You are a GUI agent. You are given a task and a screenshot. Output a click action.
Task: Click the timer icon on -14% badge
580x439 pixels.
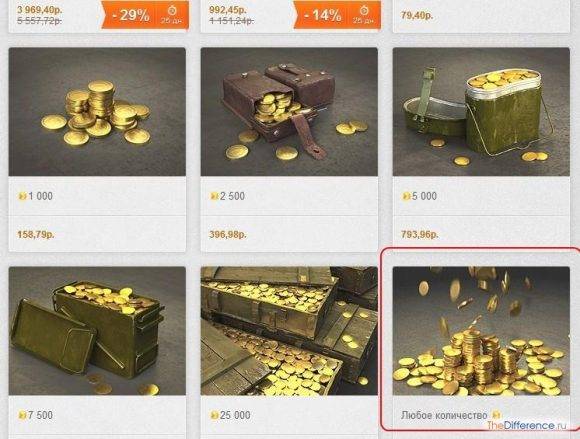click(x=364, y=10)
